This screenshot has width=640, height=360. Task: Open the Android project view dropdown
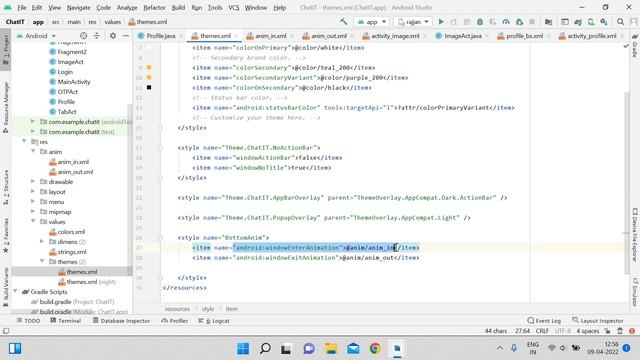[x=36, y=36]
